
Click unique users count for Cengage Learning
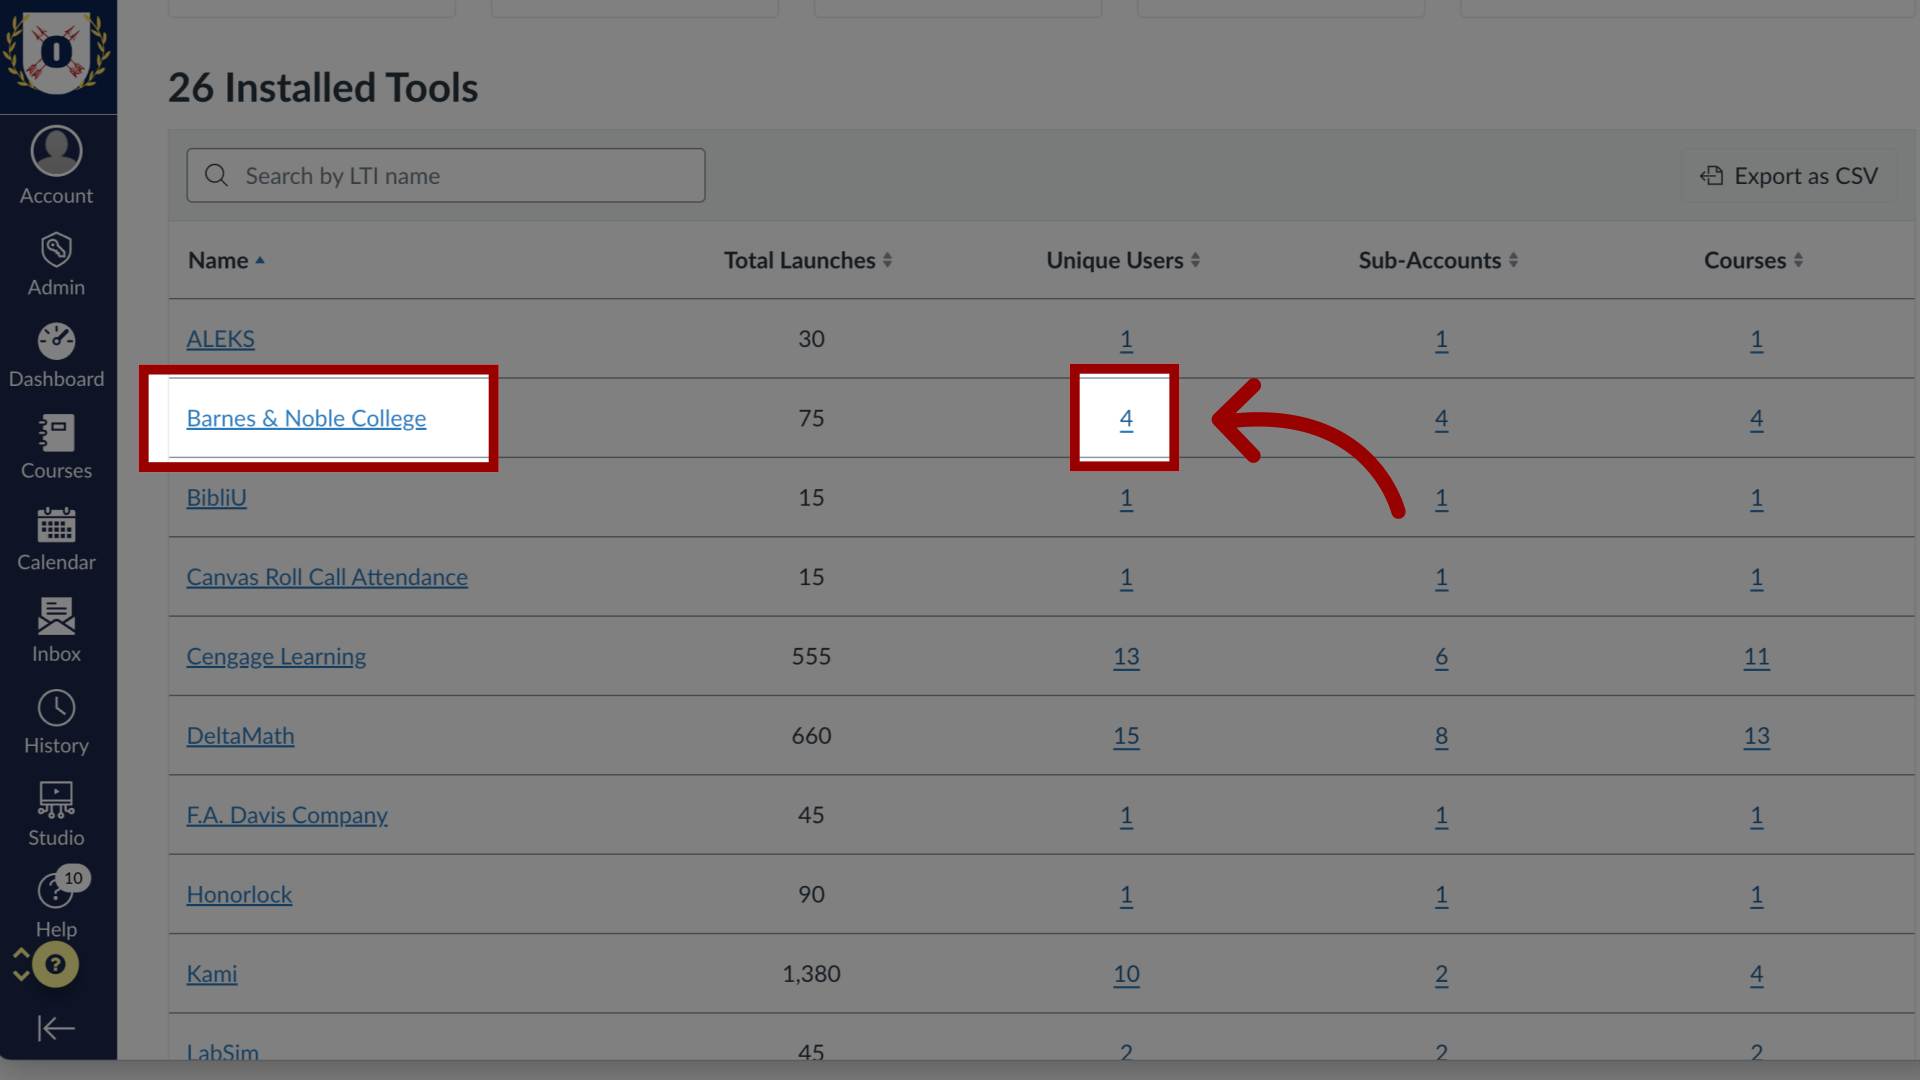point(1124,655)
